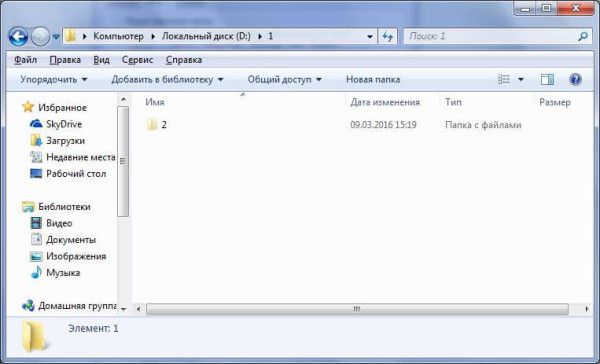The width and height of the screenshot is (600, 364).
Task: Click the Новая папка button
Action: click(373, 80)
